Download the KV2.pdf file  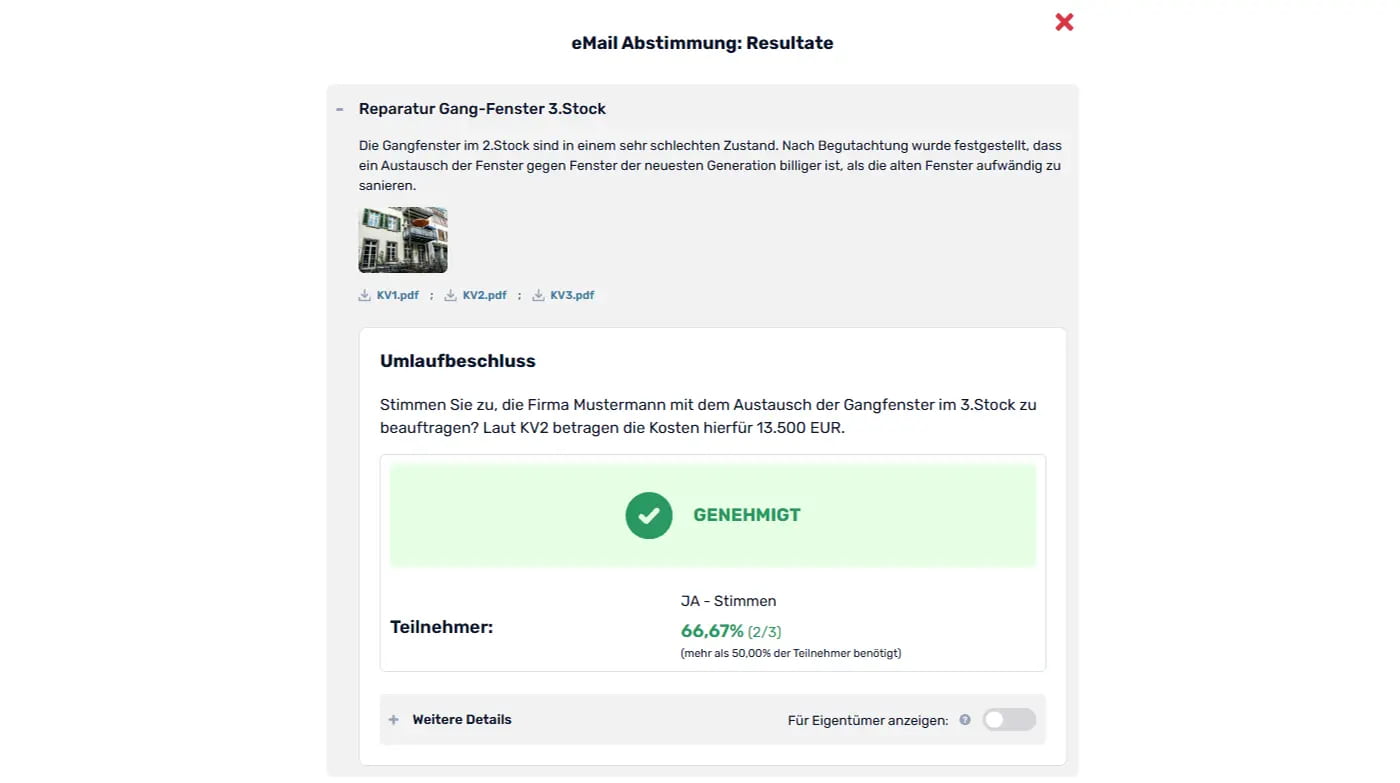(x=484, y=295)
